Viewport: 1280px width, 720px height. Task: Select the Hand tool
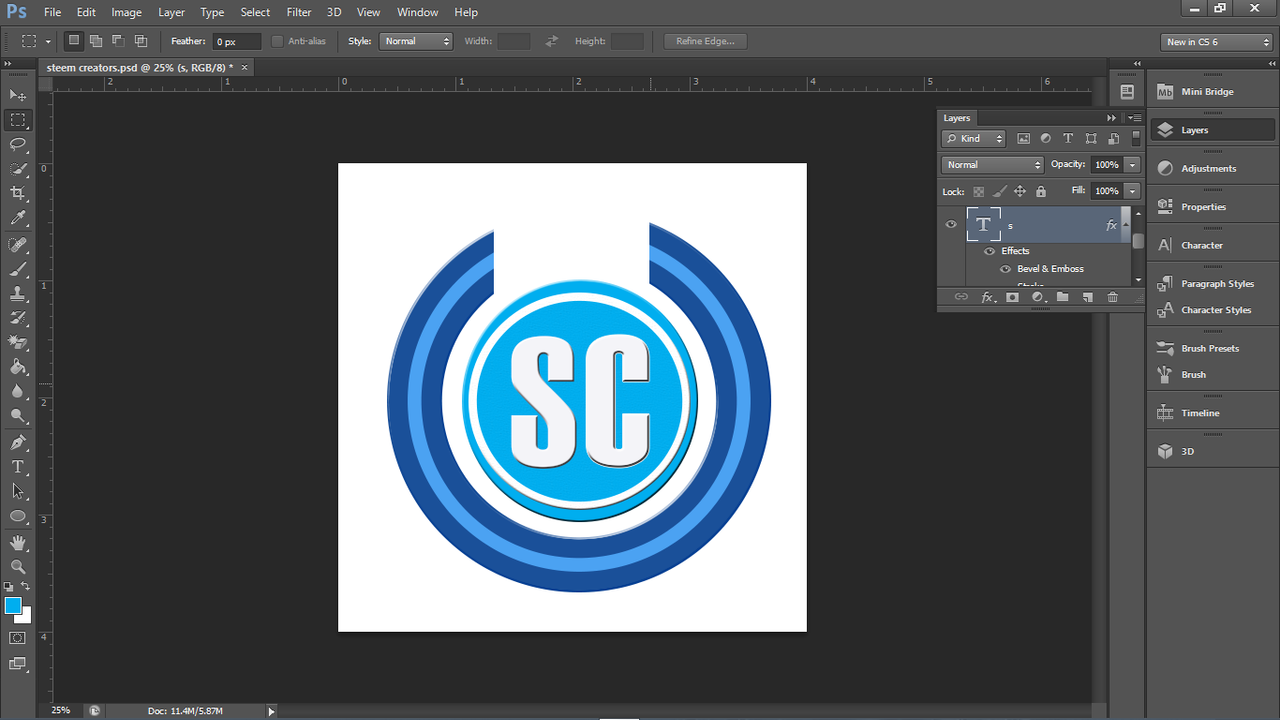[x=18, y=542]
